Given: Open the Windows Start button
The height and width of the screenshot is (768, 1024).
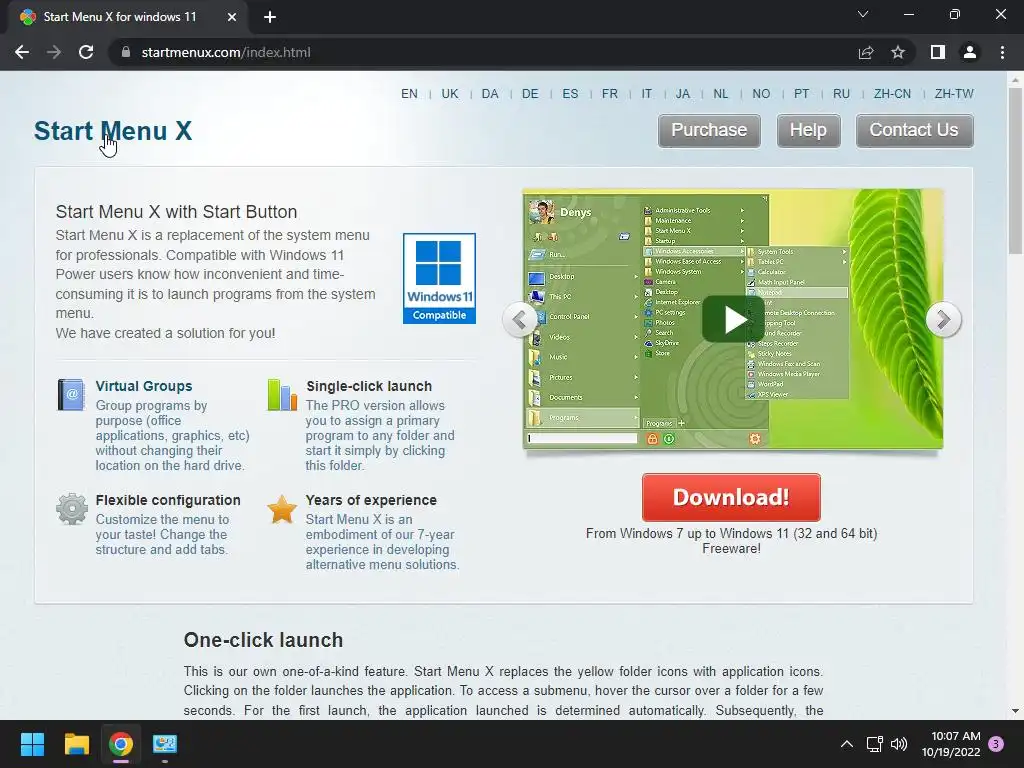Looking at the screenshot, I should pos(32,744).
